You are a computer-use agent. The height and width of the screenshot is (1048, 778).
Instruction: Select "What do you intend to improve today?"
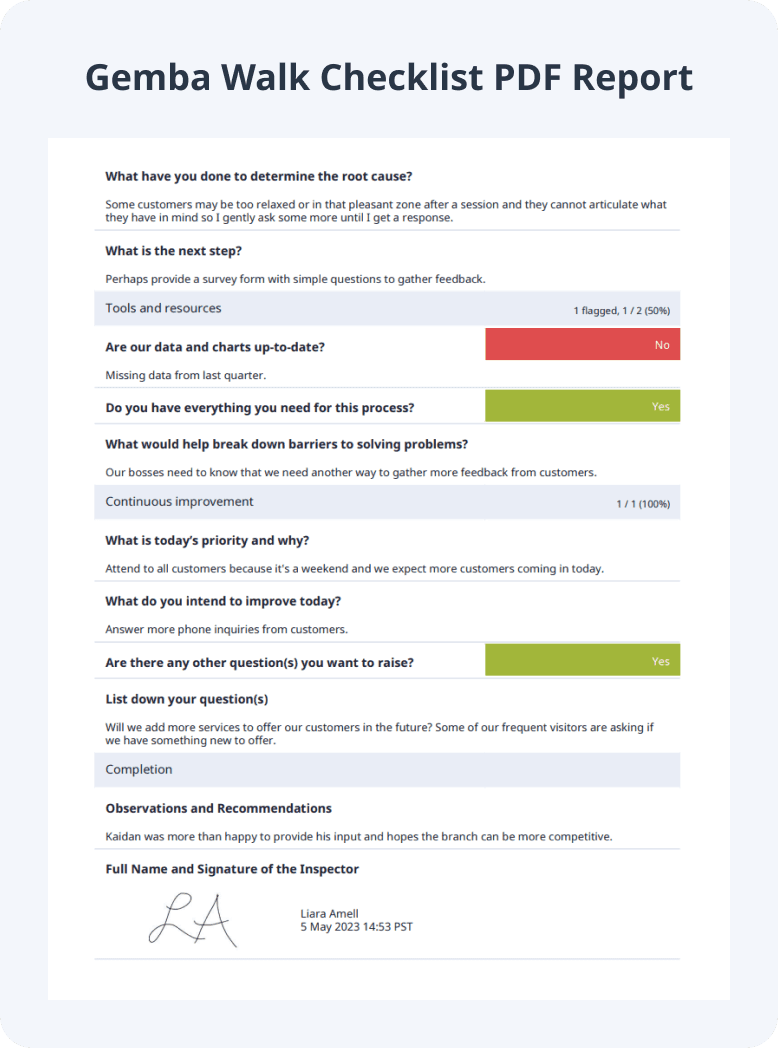(223, 601)
